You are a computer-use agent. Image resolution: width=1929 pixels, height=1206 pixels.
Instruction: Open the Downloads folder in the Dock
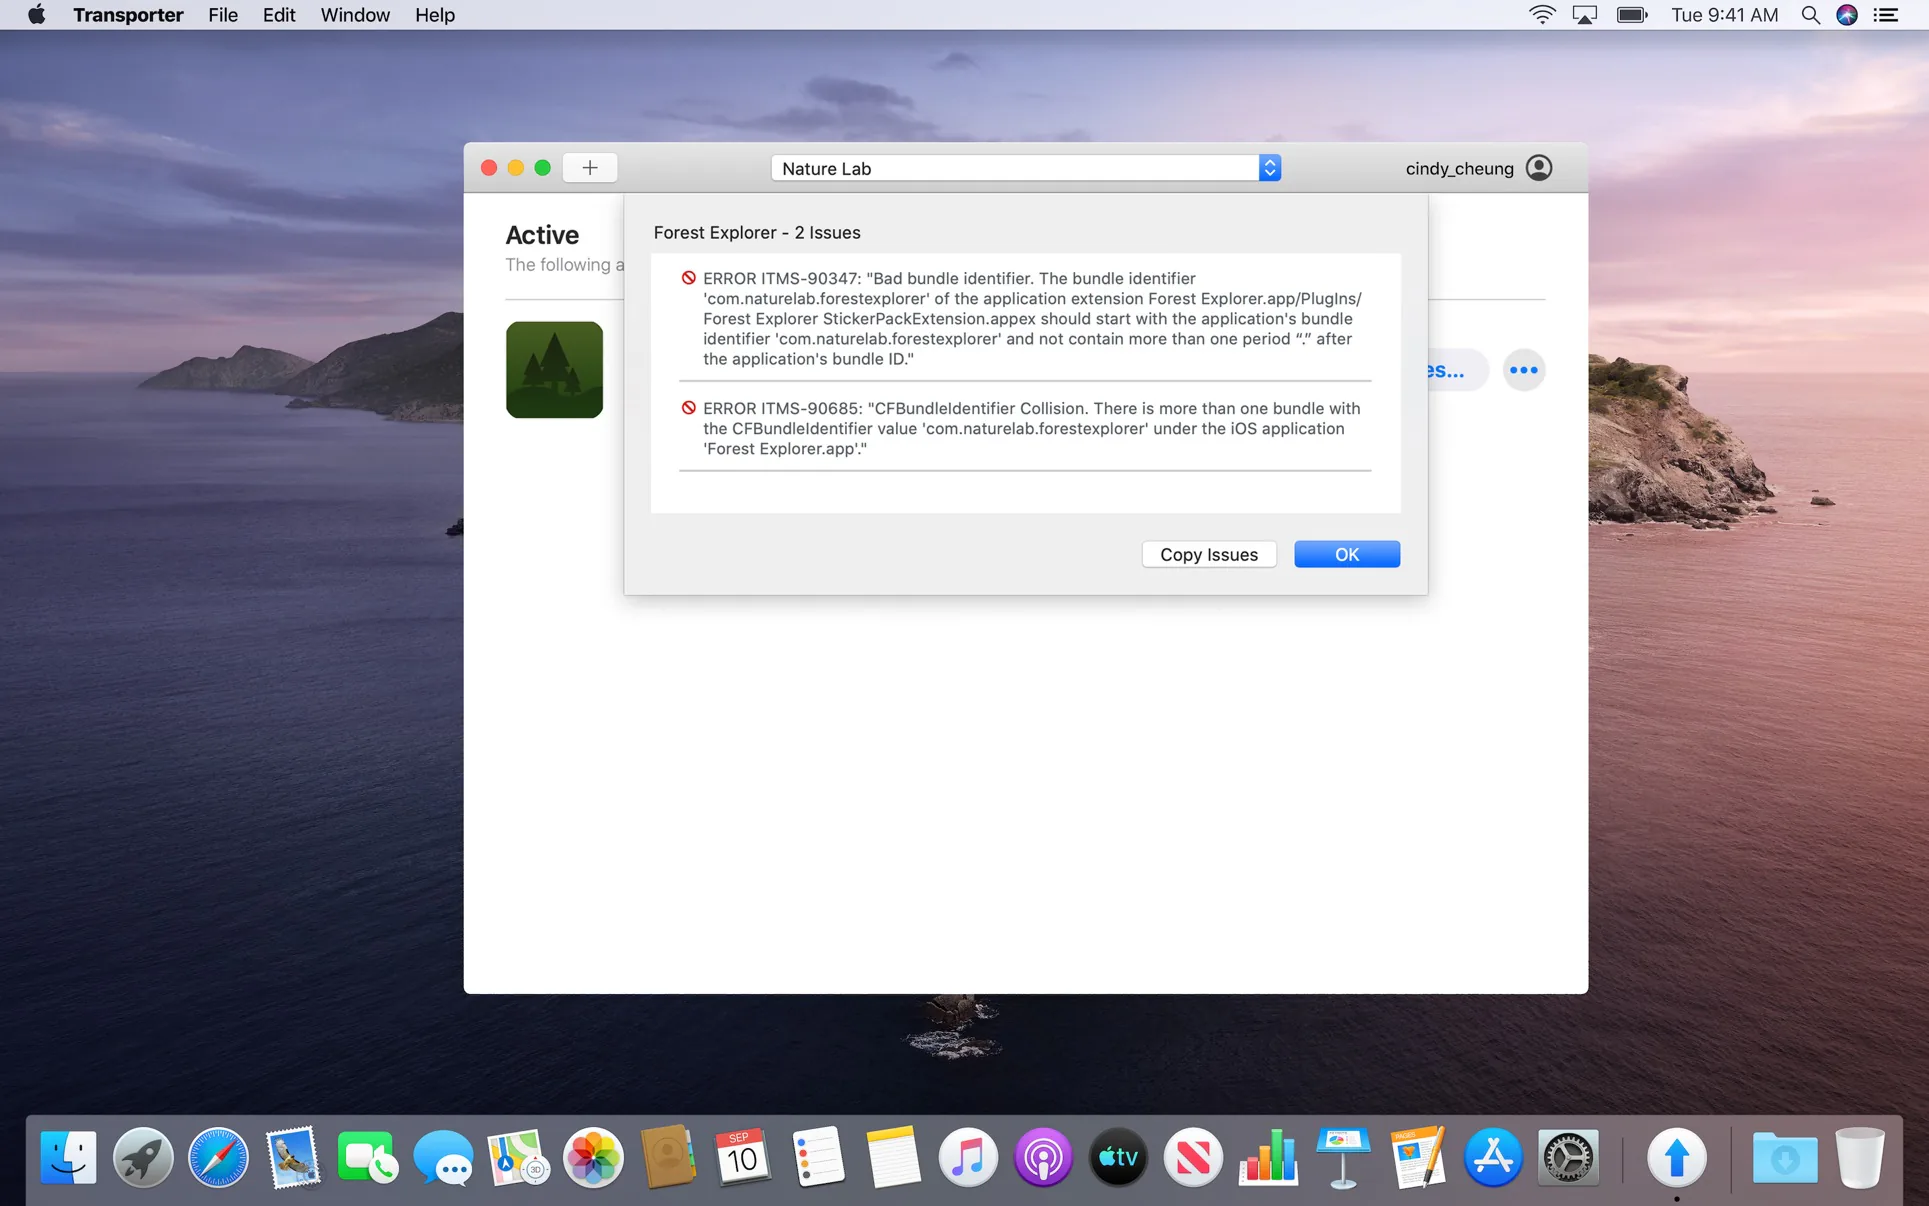point(1785,1158)
